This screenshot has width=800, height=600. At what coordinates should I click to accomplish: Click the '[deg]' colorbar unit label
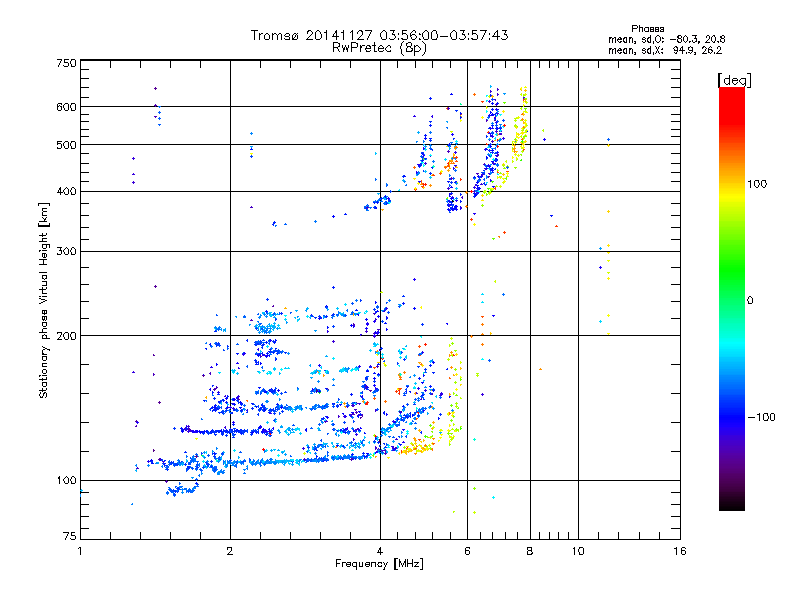pos(734,80)
